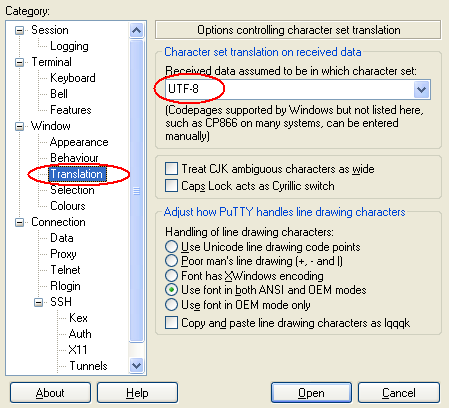Open the received character set dropdown
449x408 pixels.
point(422,89)
